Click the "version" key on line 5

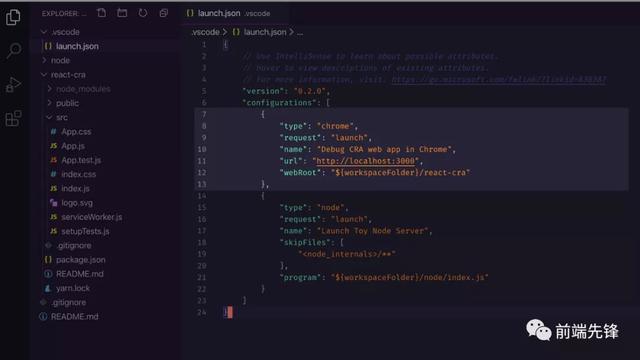click(x=263, y=91)
